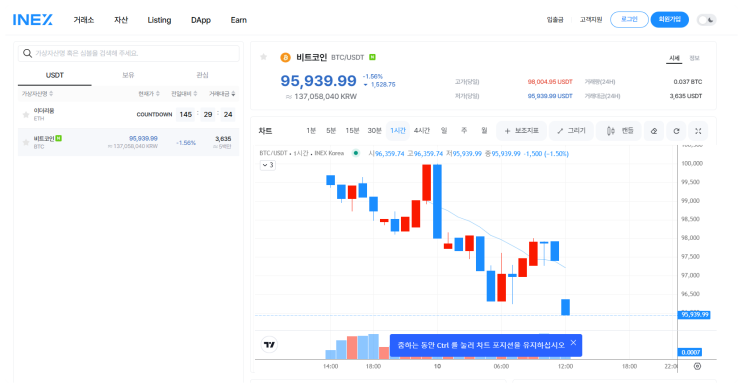Set chart interval to 30분
Image resolution: width=743 pixels, height=388 pixels.
[x=374, y=131]
